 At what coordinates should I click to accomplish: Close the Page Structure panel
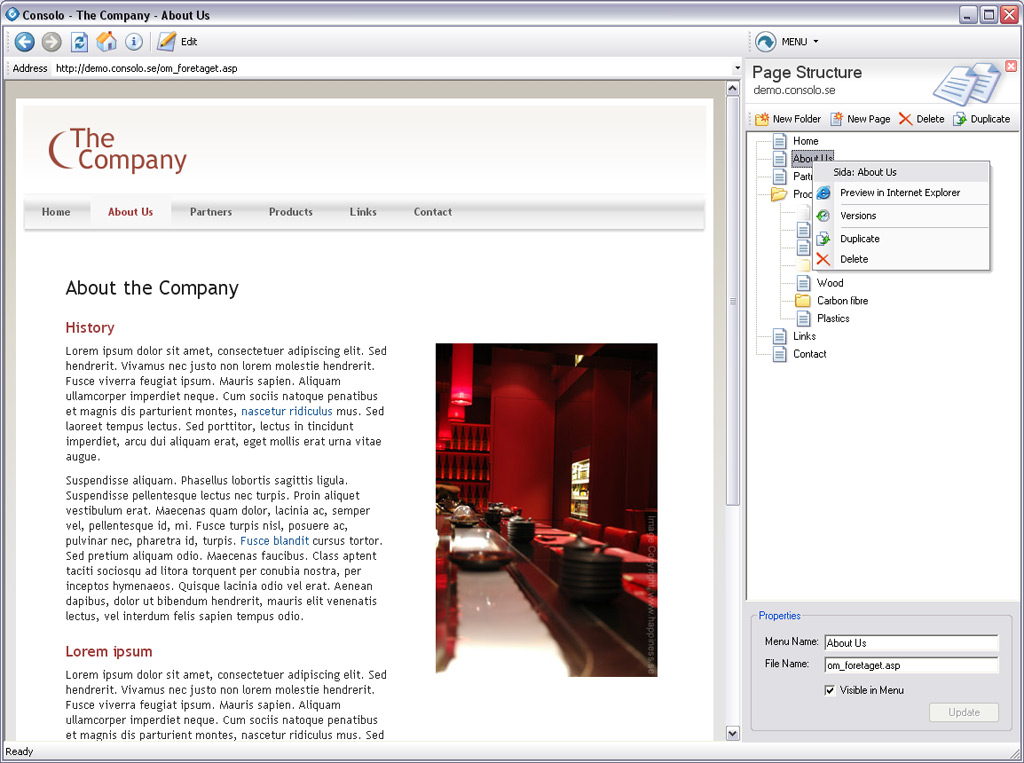[x=1010, y=66]
